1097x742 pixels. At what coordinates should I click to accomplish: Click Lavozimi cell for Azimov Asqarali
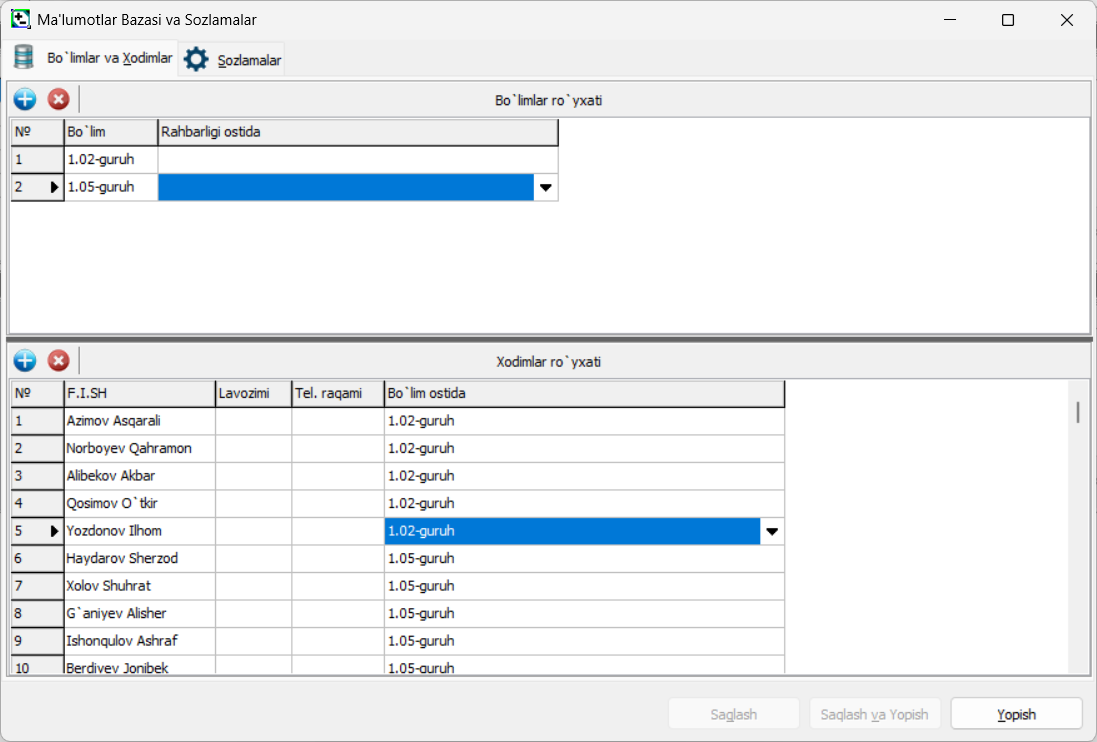pos(254,421)
